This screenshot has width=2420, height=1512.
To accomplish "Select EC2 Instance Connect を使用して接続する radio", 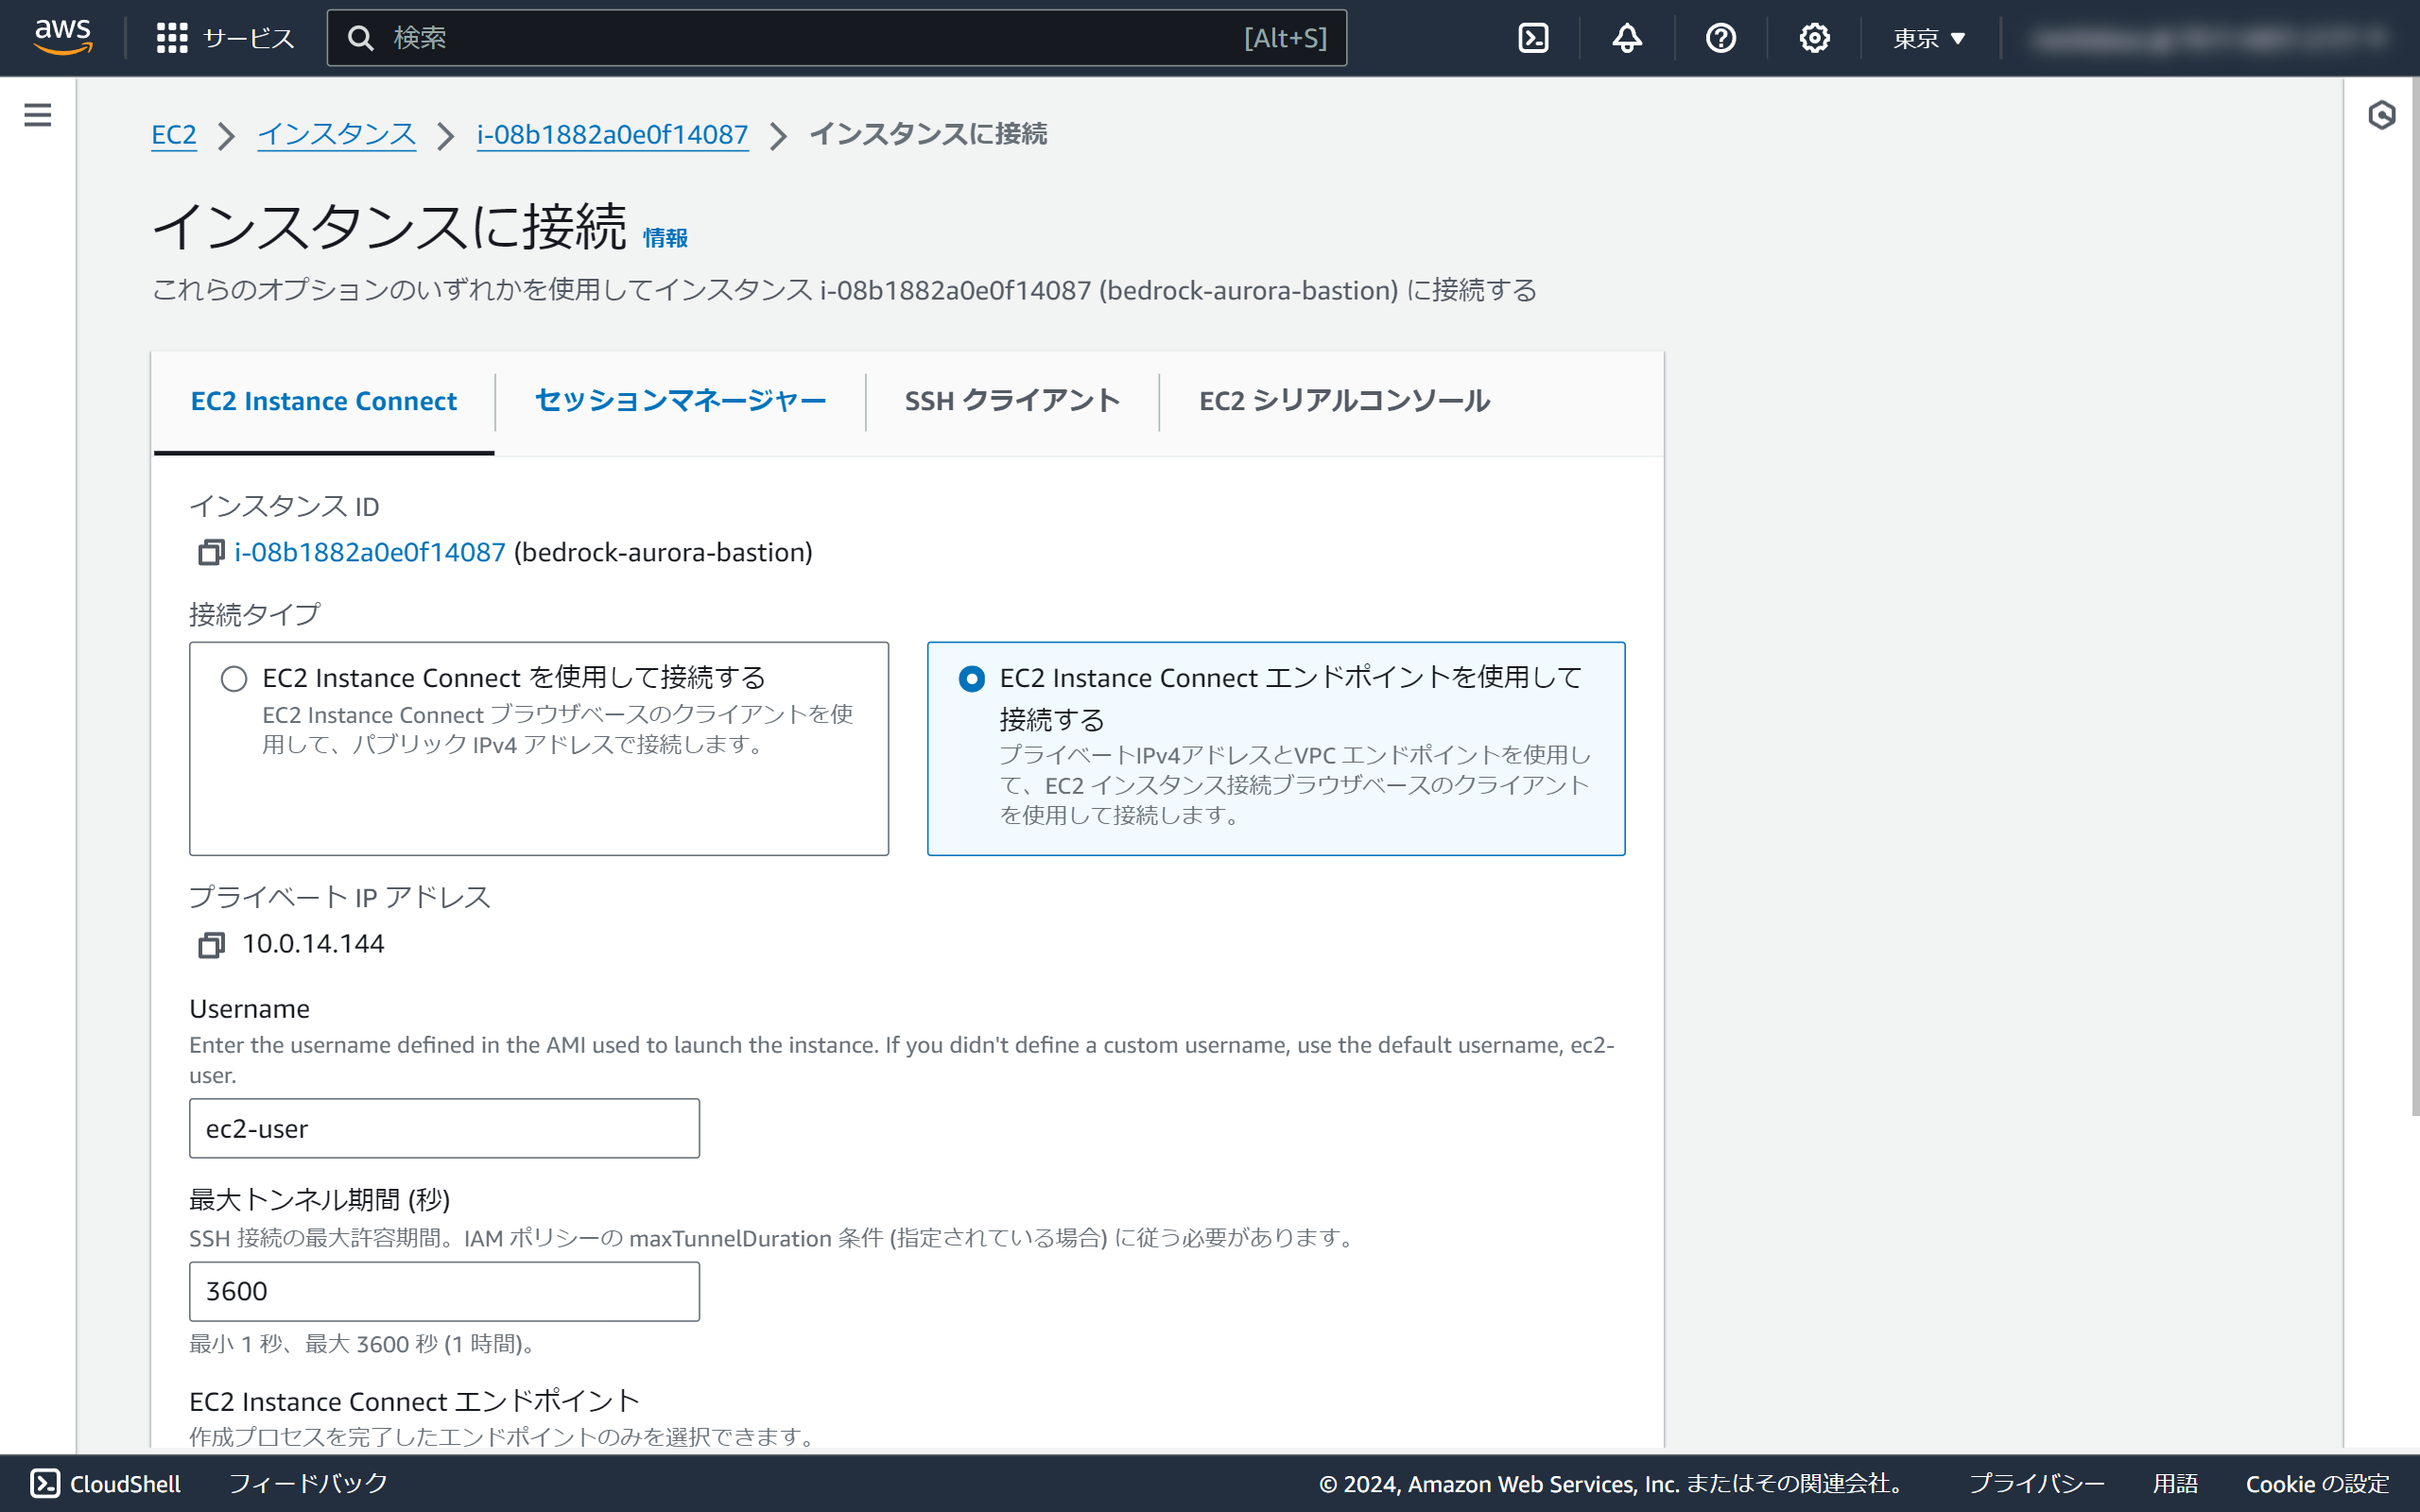I will click(x=234, y=679).
